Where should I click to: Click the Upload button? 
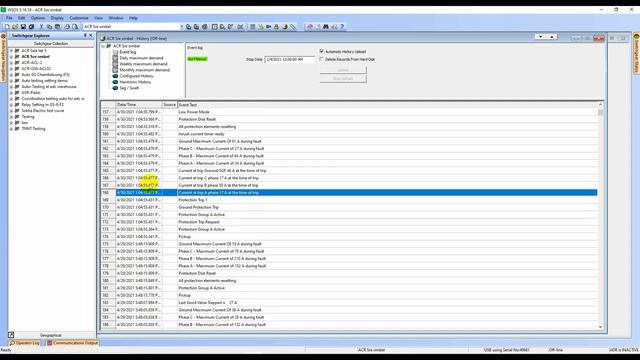click(x=343, y=70)
